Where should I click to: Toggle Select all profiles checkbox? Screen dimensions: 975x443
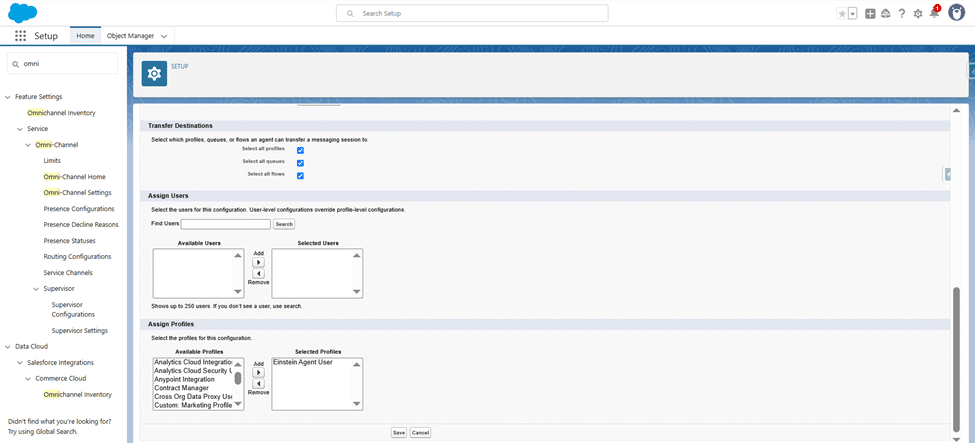(300, 151)
